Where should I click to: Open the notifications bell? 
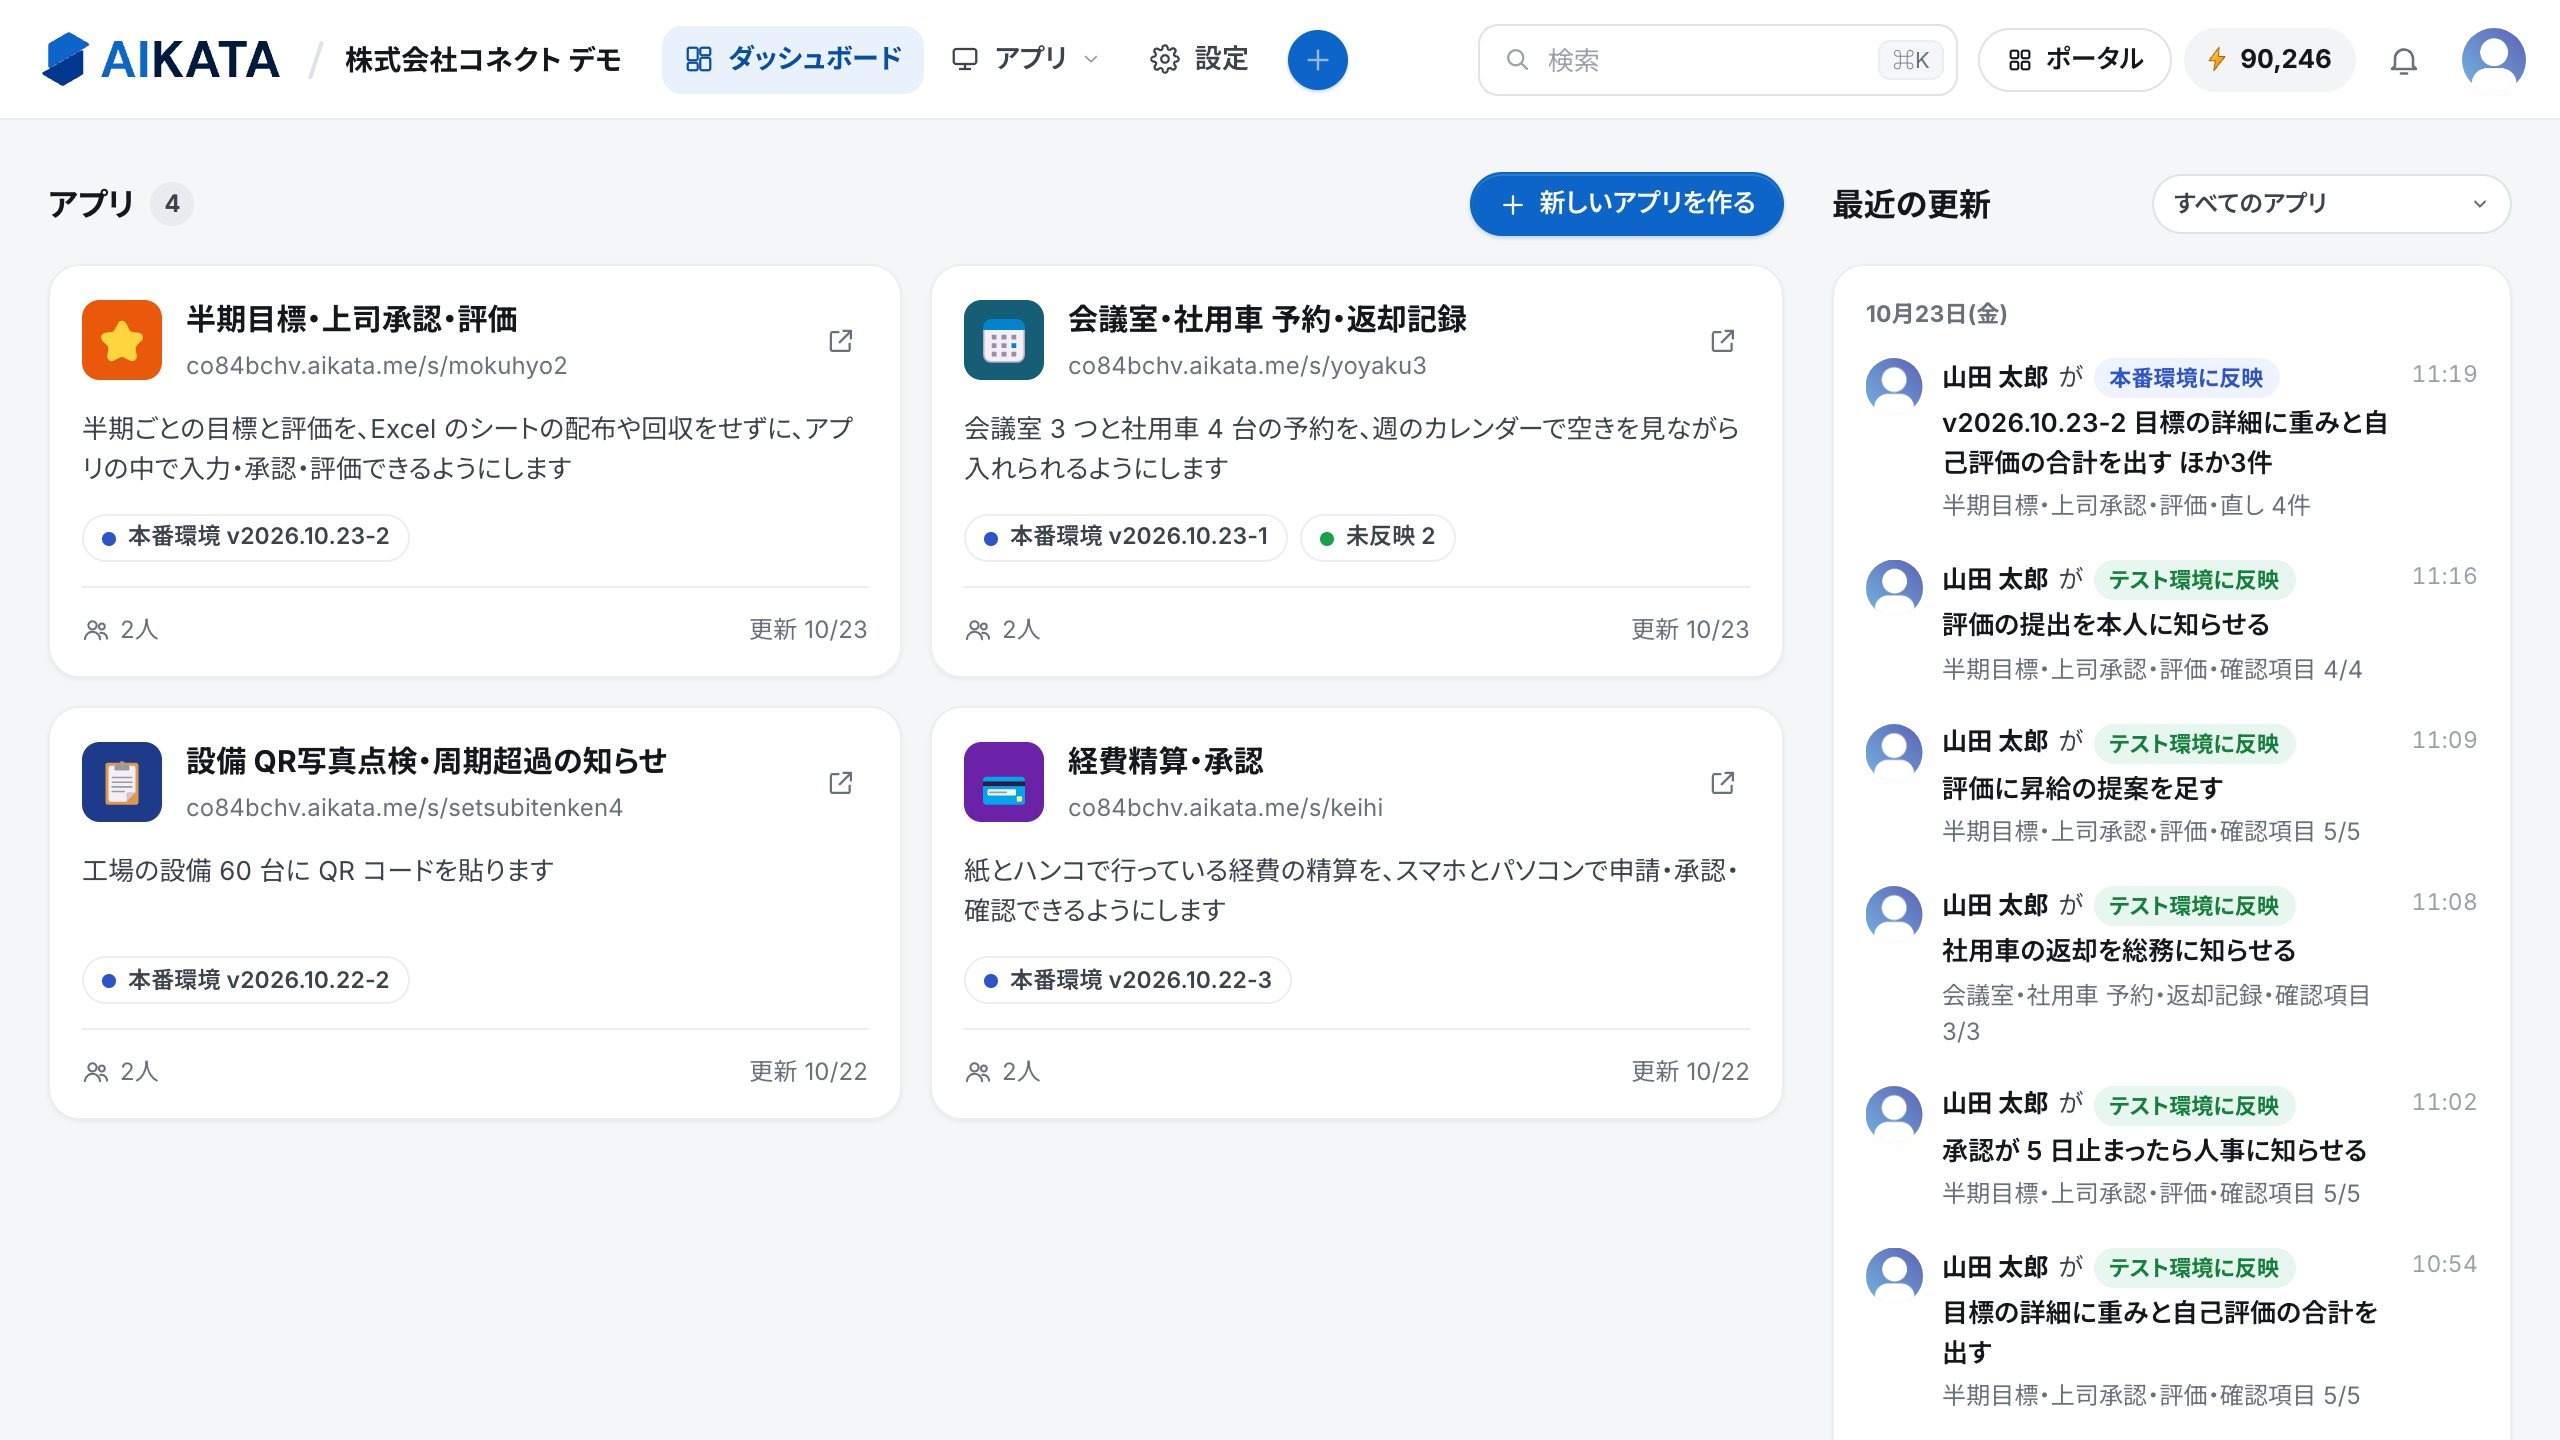[2403, 61]
